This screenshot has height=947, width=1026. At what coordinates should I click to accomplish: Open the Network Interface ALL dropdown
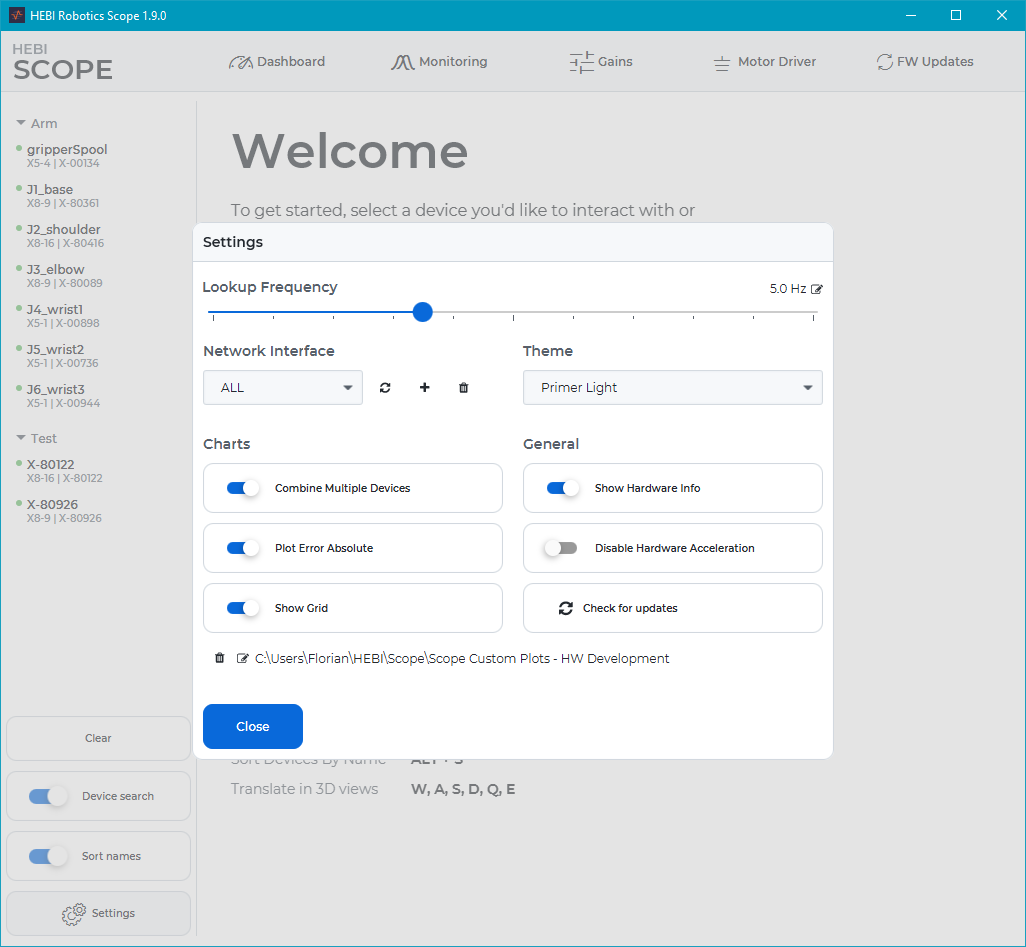pyautogui.click(x=283, y=388)
